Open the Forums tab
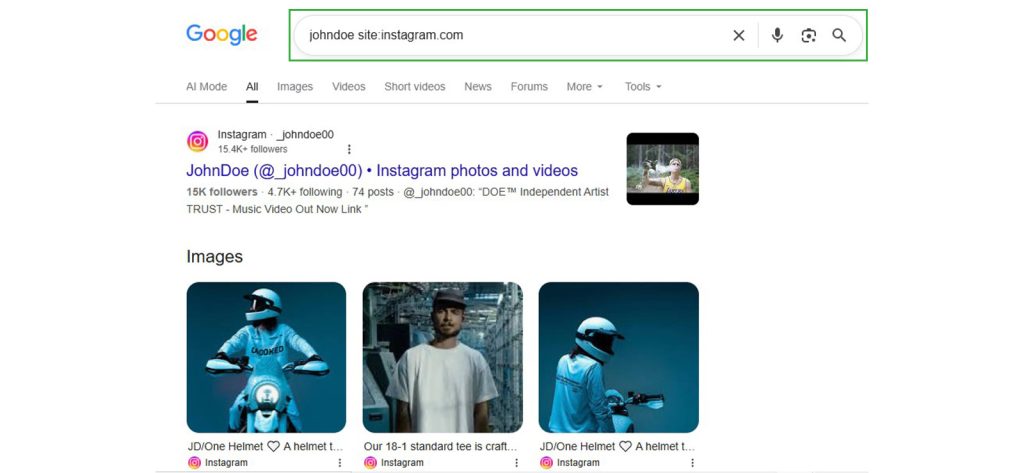Viewport: 1024px width, 473px height. tap(529, 86)
